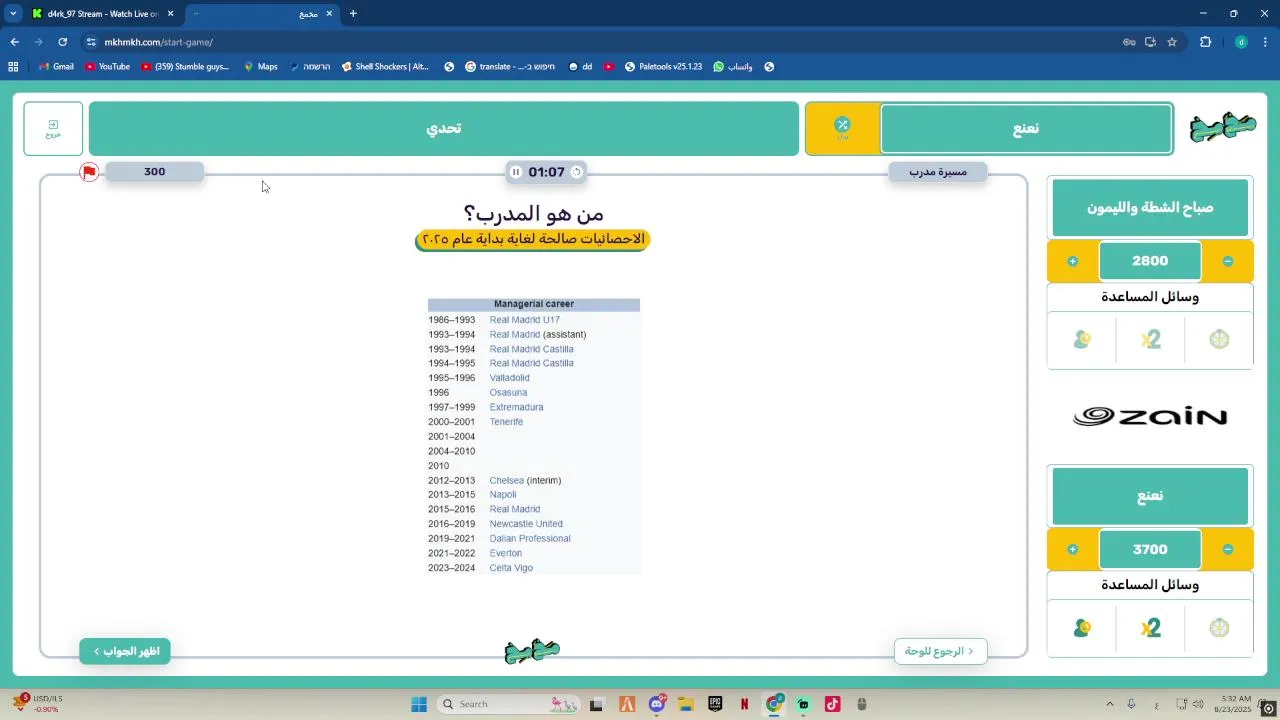This screenshot has height=720, width=1280.
Task: Use the coin-person helper for صباح الشطة والليمون team
Action: (1082, 340)
